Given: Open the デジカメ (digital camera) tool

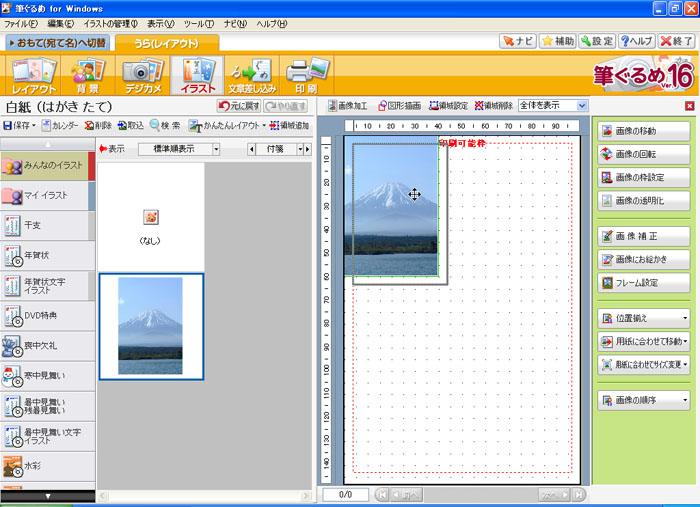Looking at the screenshot, I should [140, 75].
